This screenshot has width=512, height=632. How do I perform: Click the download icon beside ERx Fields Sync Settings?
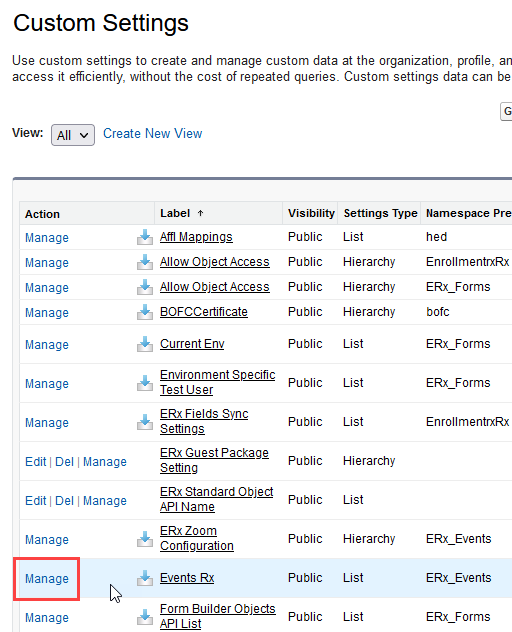point(145,422)
